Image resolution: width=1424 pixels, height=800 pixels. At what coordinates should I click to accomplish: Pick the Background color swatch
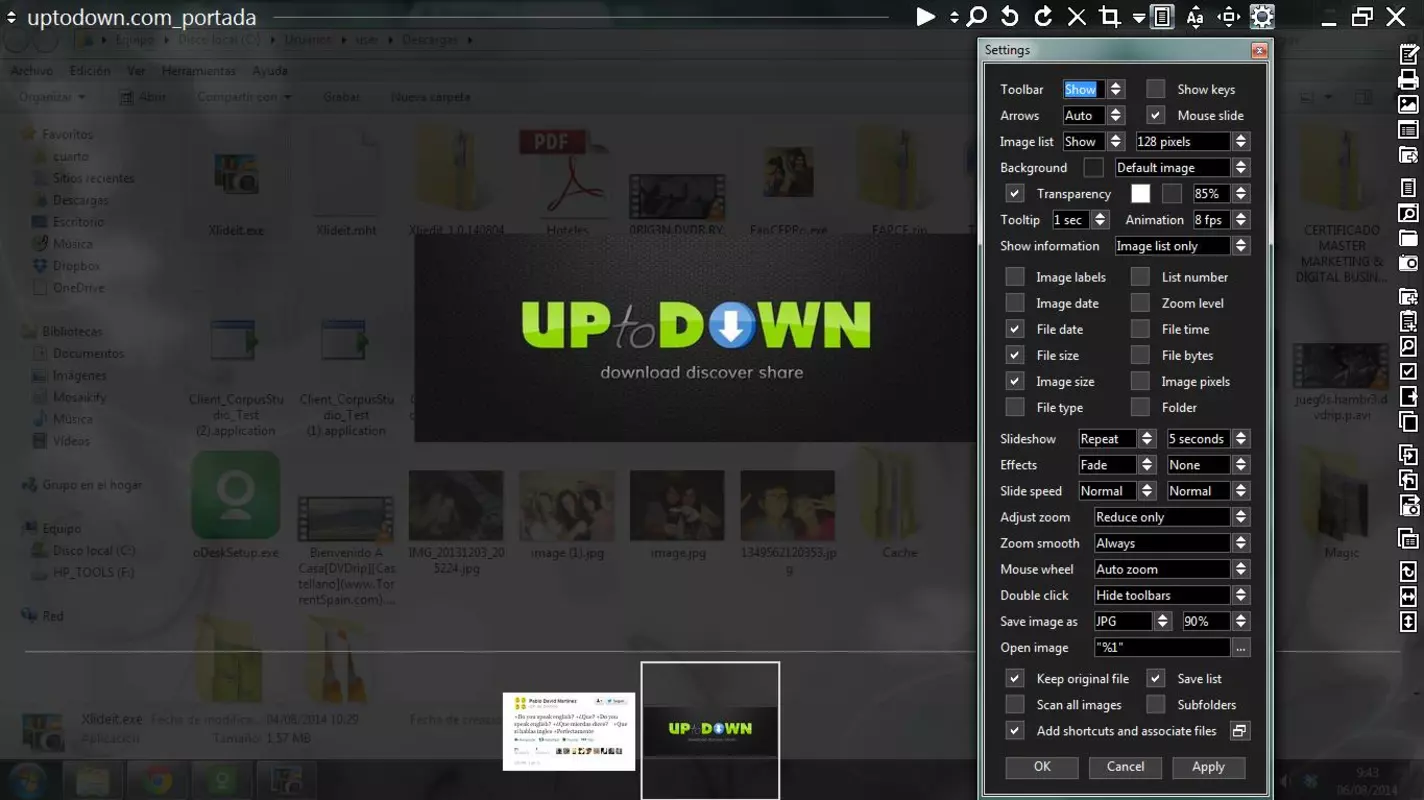(x=1094, y=167)
